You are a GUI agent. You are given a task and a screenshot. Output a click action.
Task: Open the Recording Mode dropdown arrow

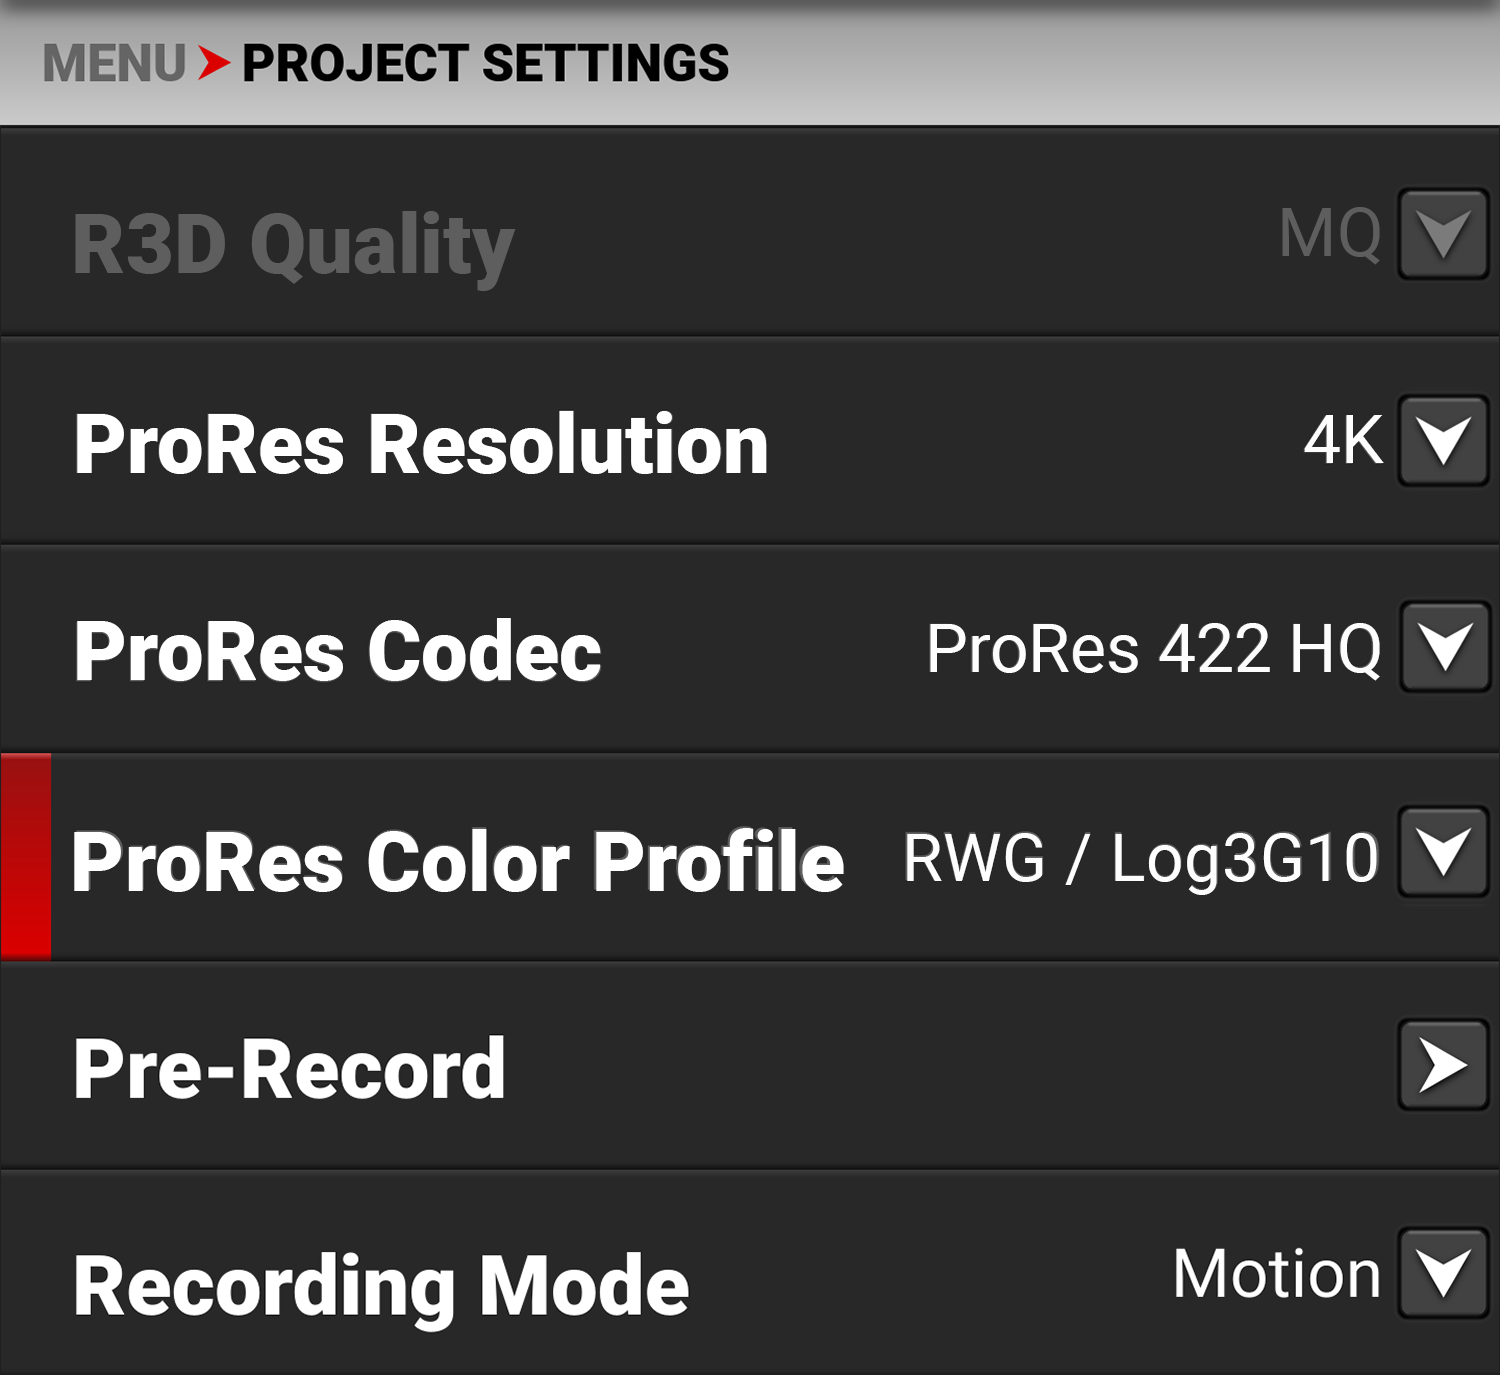1443,1274
